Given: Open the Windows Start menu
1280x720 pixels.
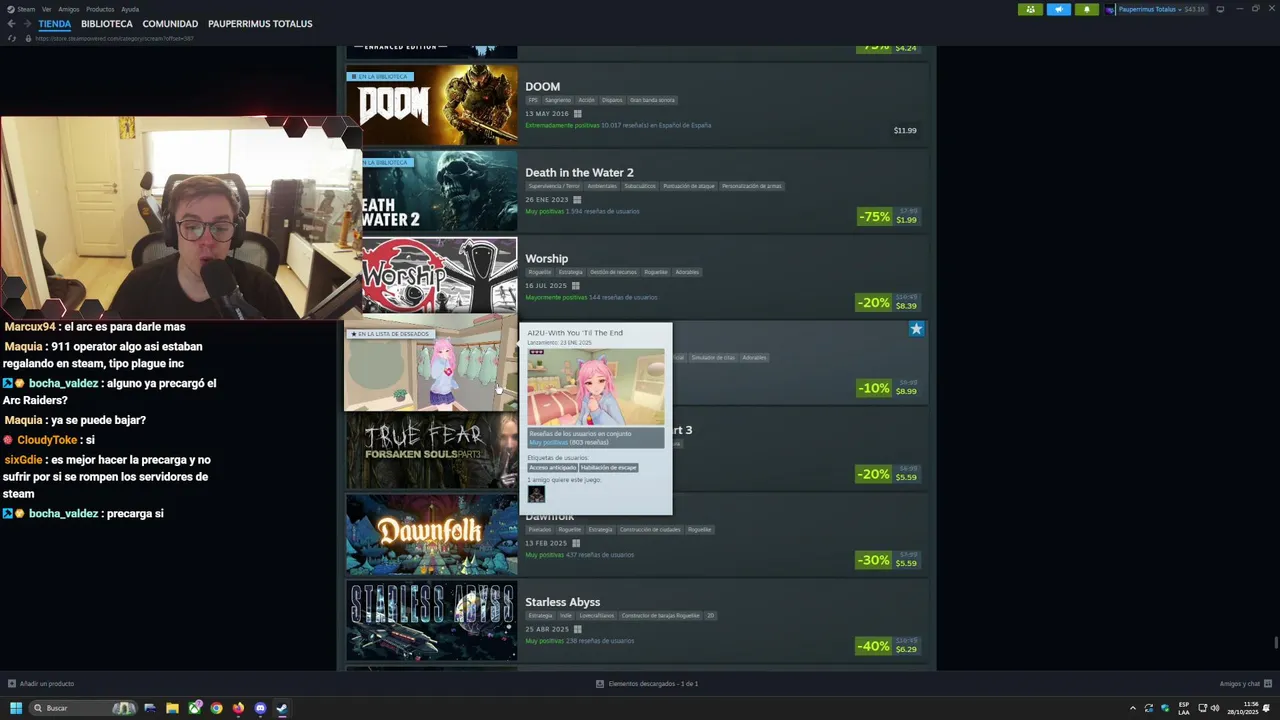Looking at the screenshot, I should [x=16, y=708].
